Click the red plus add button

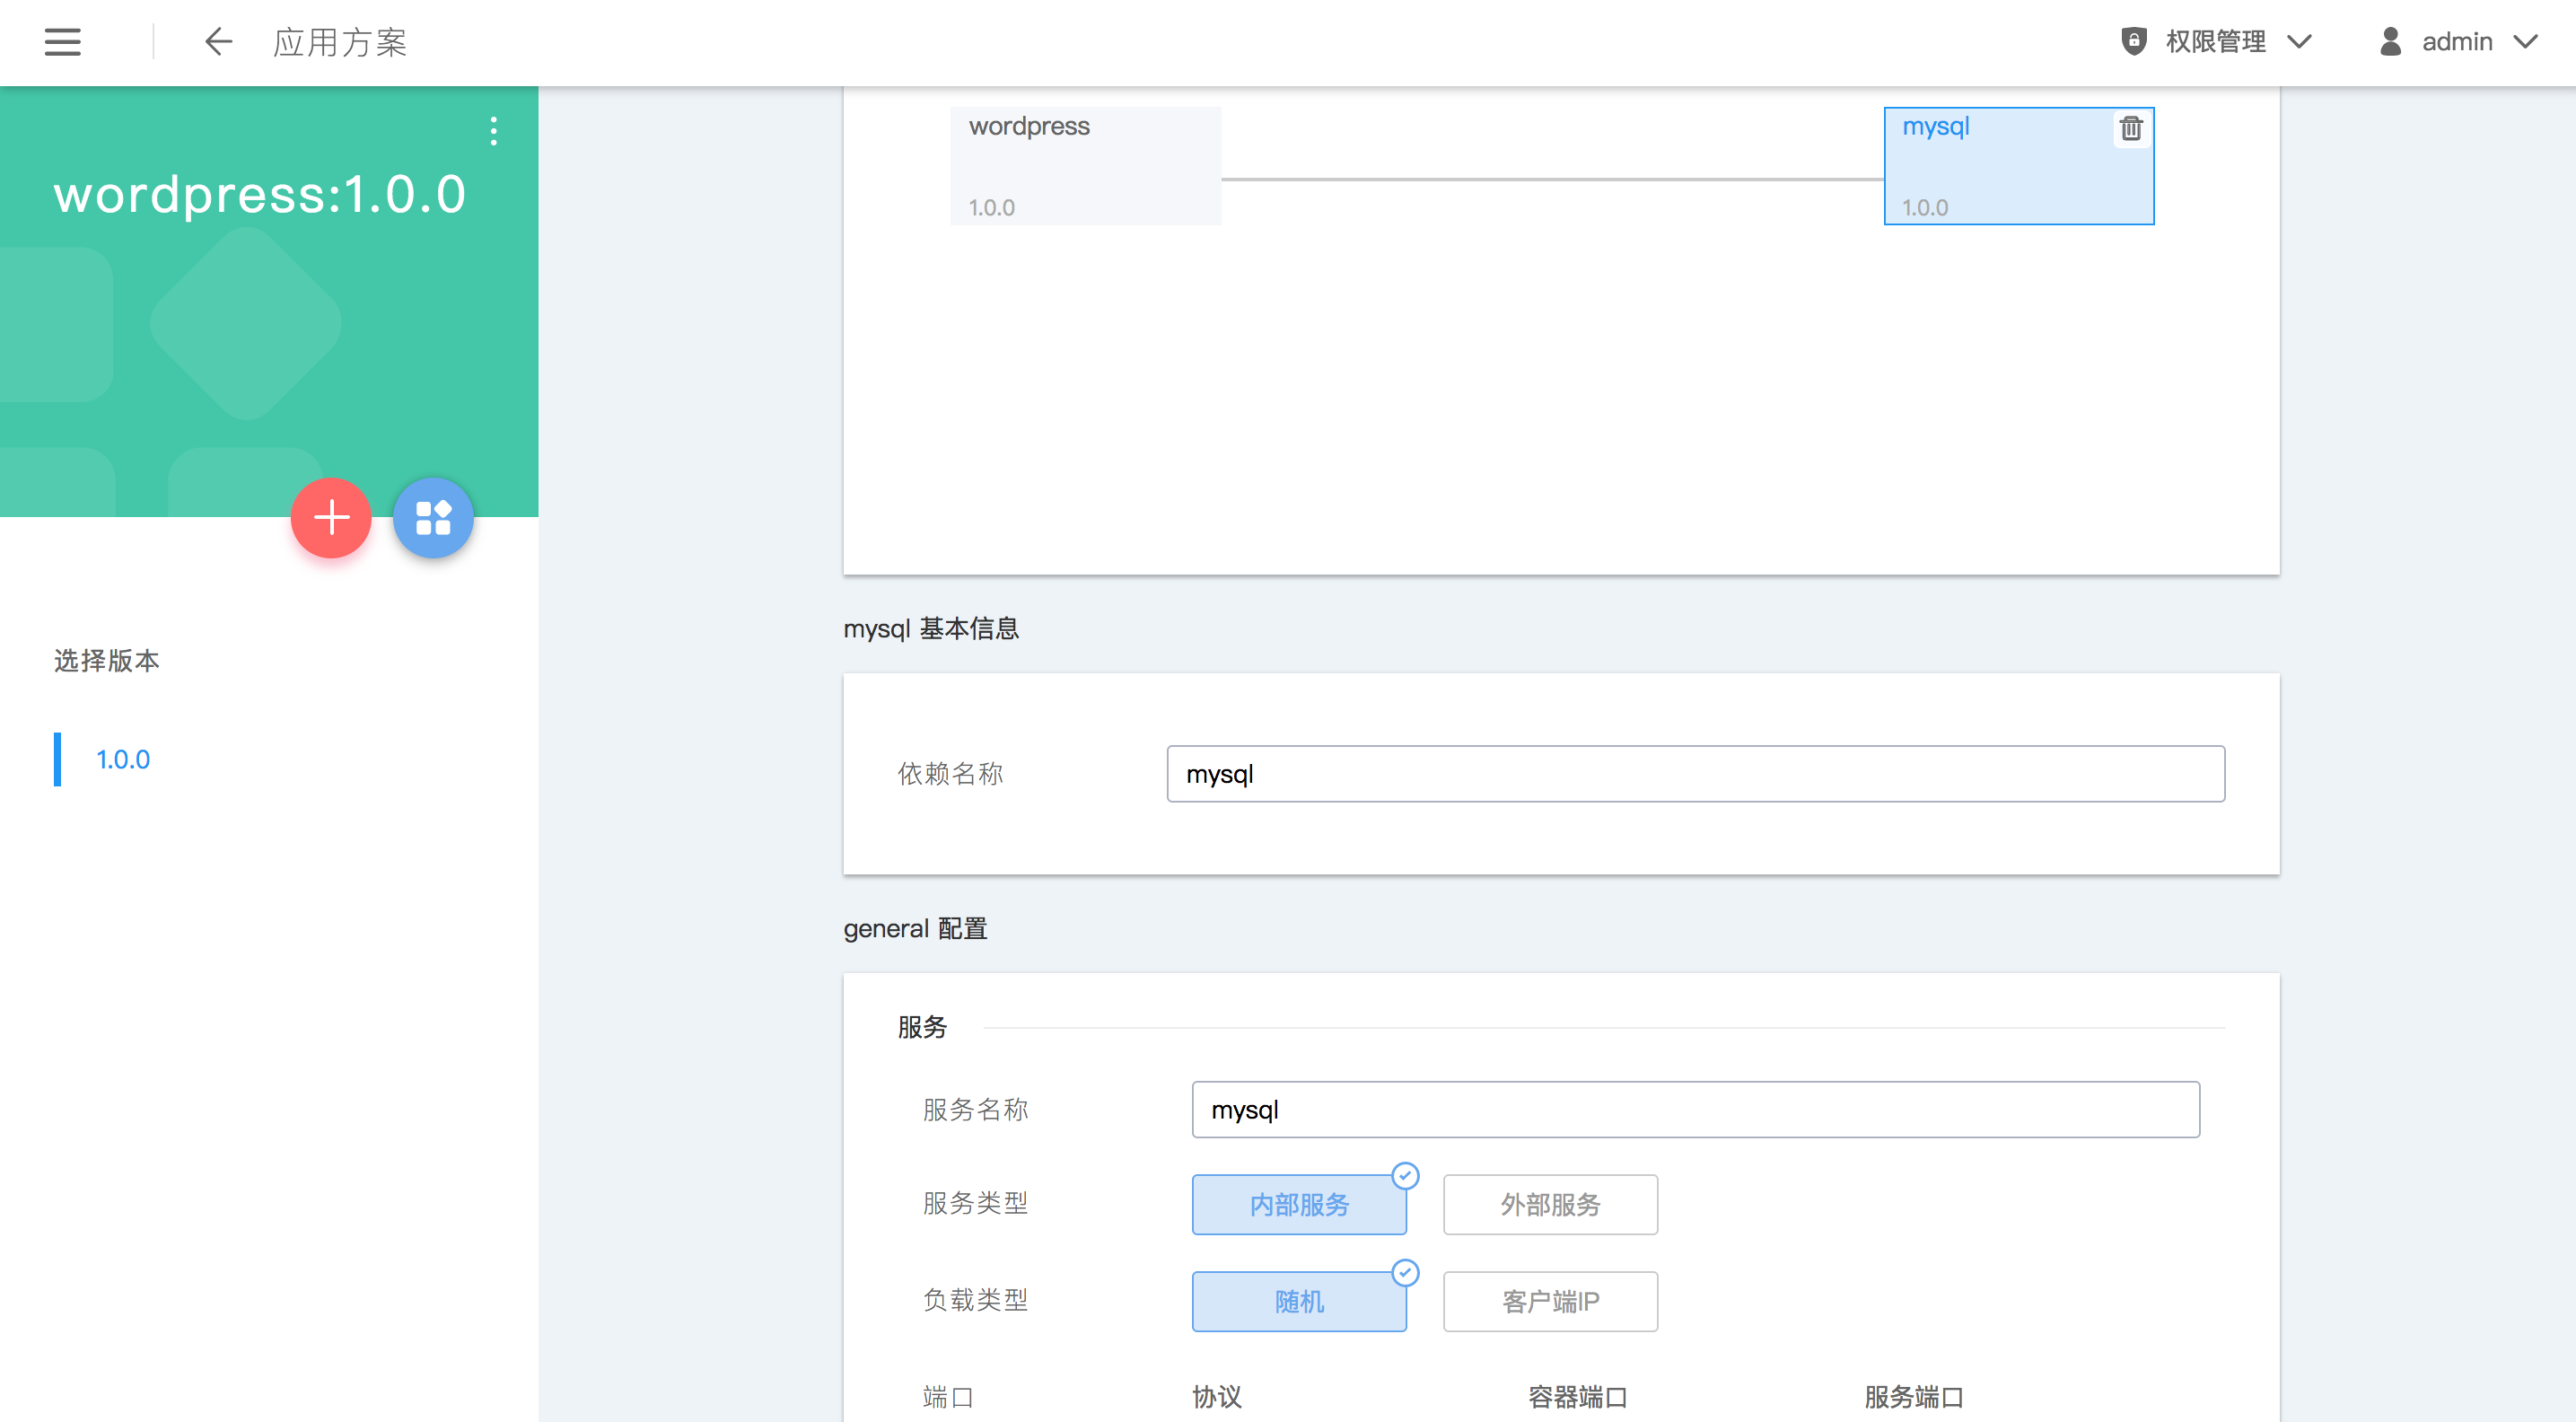pos(331,518)
